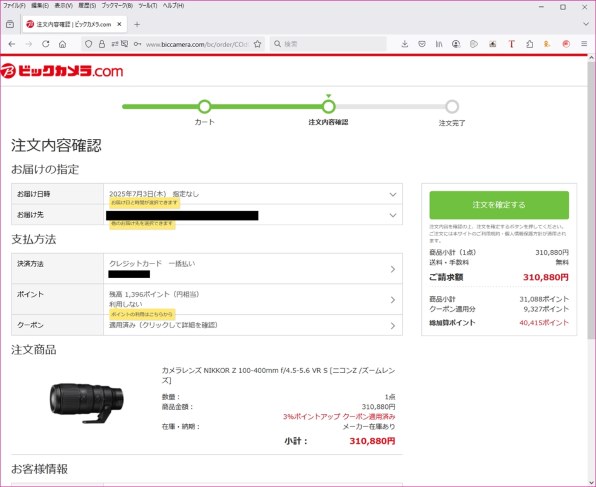Image resolution: width=596 pixels, height=487 pixels.
Task: Click the Pocket save icon
Action: coord(422,44)
